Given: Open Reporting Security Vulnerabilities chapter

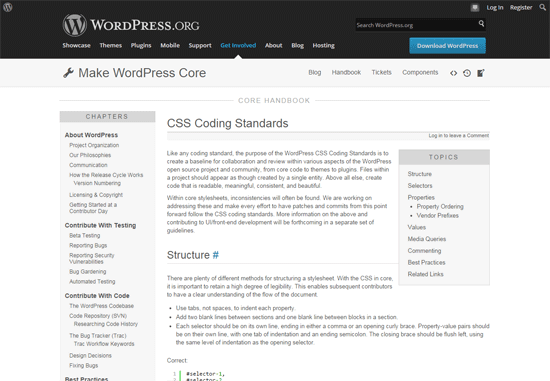Looking at the screenshot, I should [x=92, y=259].
